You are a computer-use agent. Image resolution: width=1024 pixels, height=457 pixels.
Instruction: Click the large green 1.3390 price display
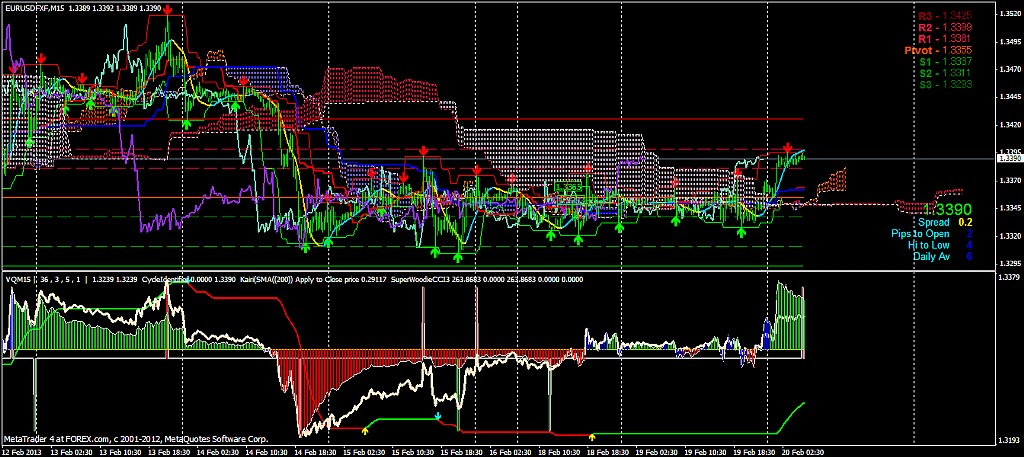pos(947,210)
